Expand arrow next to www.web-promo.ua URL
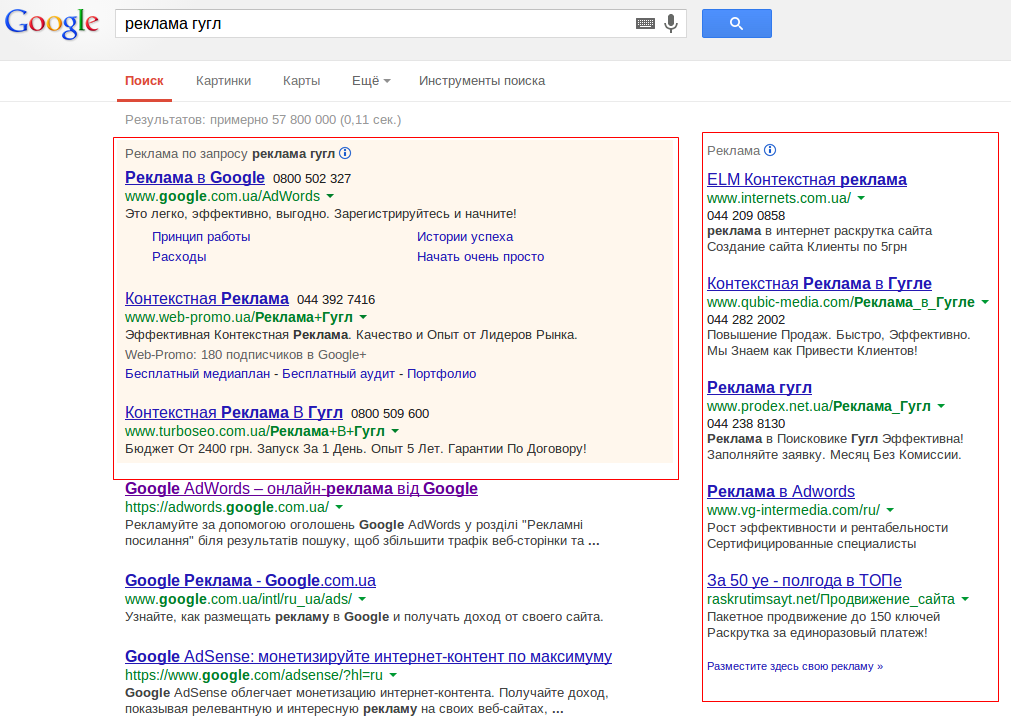Viewport: 1011px width, 728px height. 363,317
